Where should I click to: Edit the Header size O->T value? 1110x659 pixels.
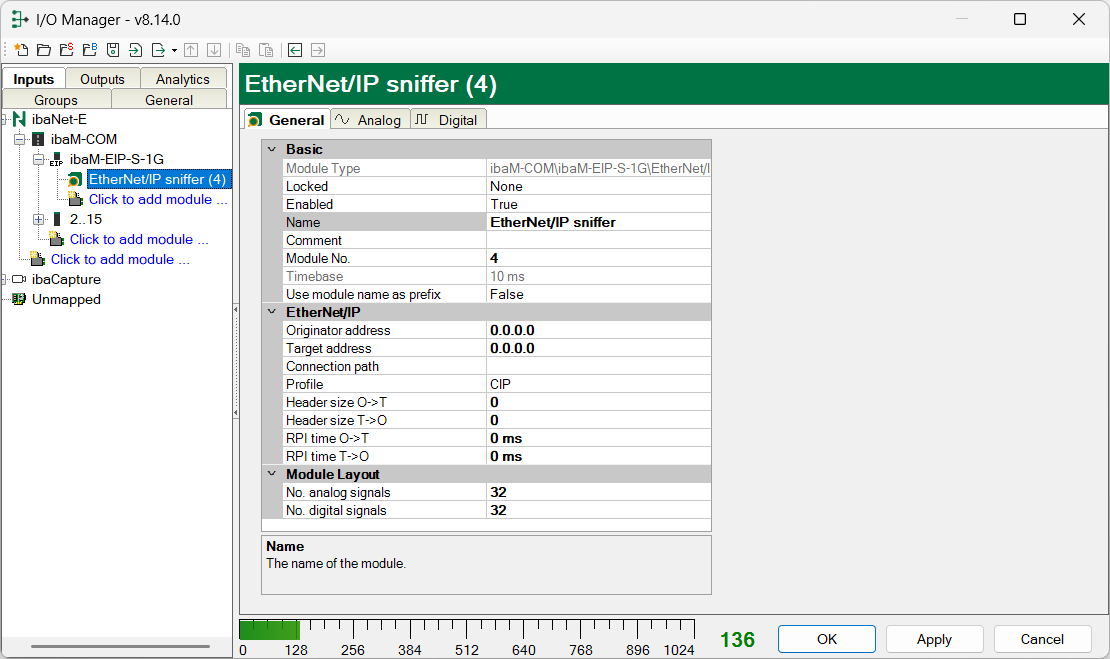click(x=598, y=402)
